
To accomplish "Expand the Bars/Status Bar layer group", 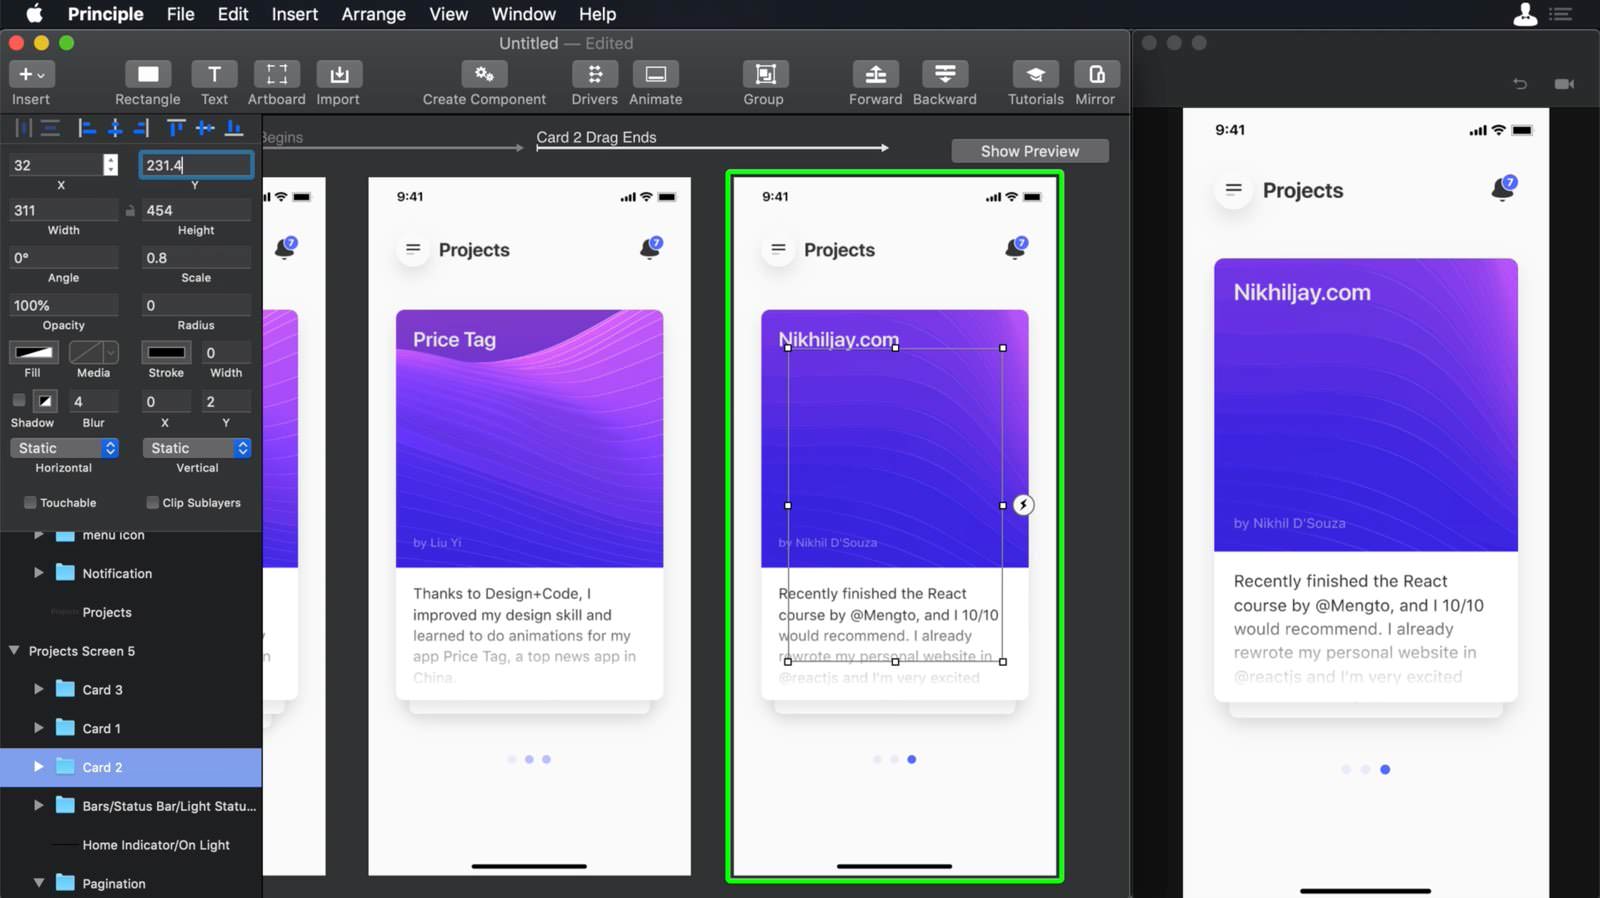I will [x=38, y=806].
